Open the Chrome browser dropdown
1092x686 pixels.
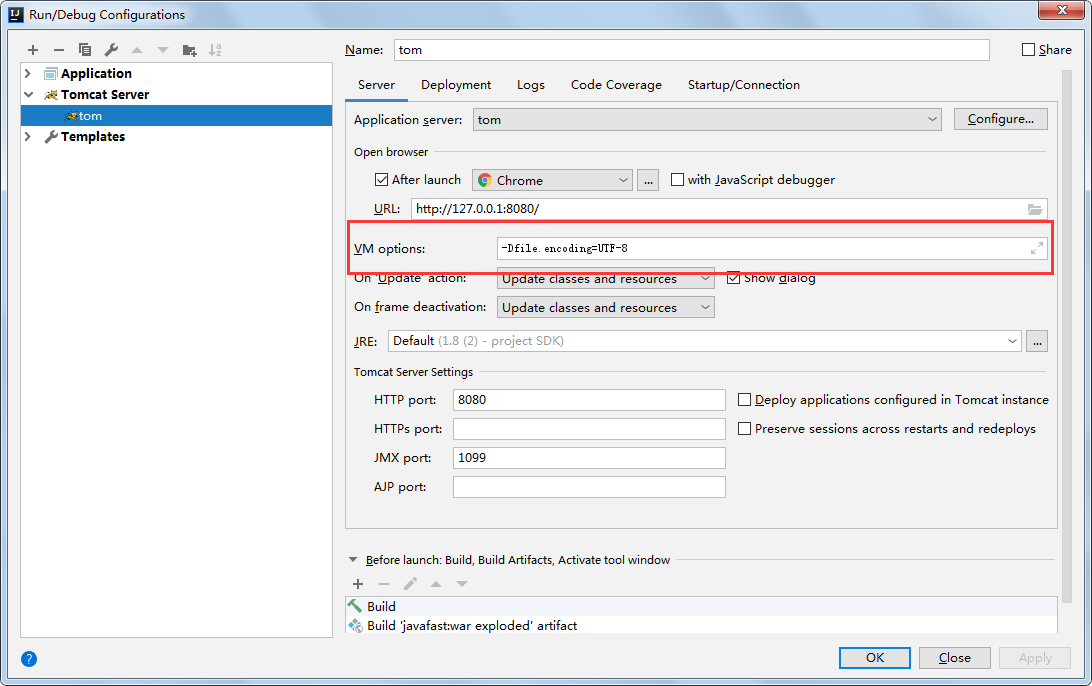[552, 180]
